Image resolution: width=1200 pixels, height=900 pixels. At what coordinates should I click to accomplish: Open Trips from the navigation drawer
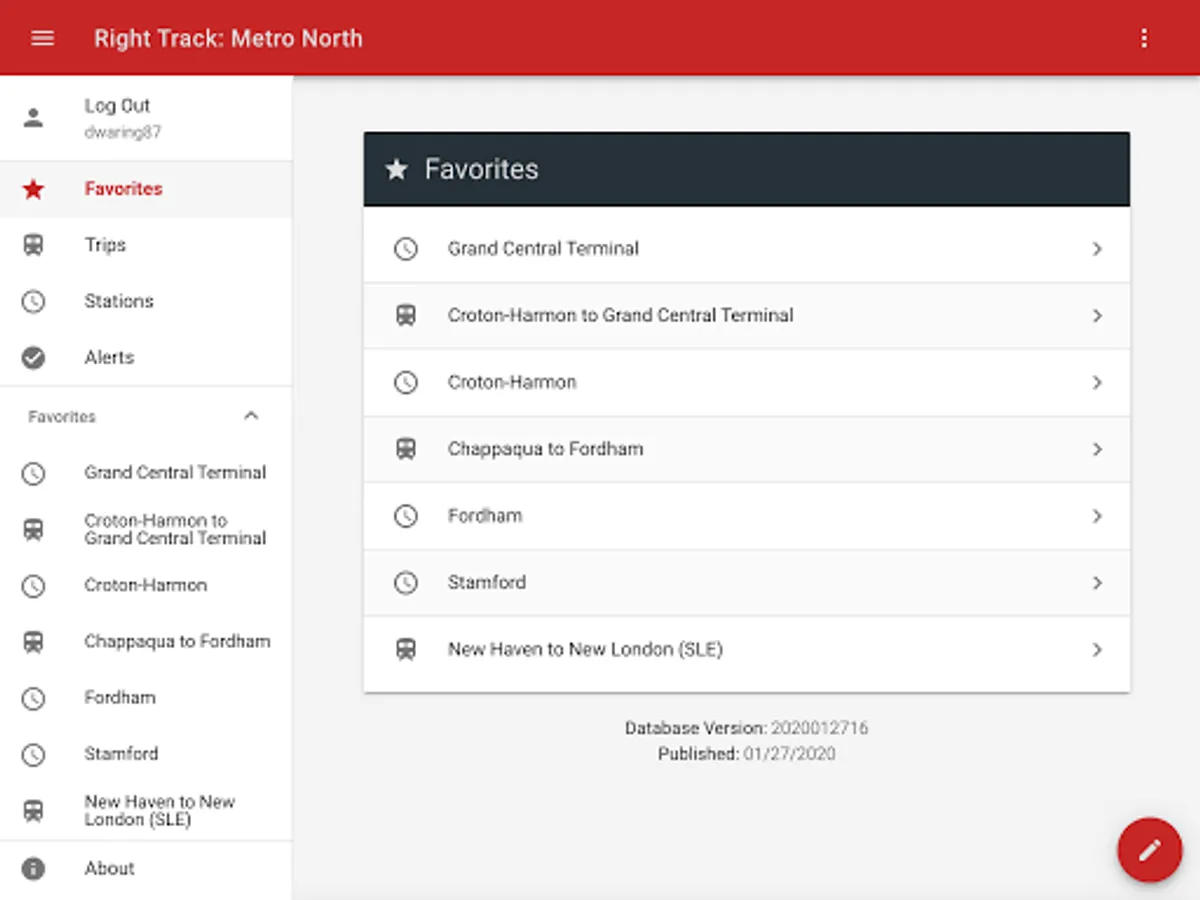pyautogui.click(x=146, y=245)
